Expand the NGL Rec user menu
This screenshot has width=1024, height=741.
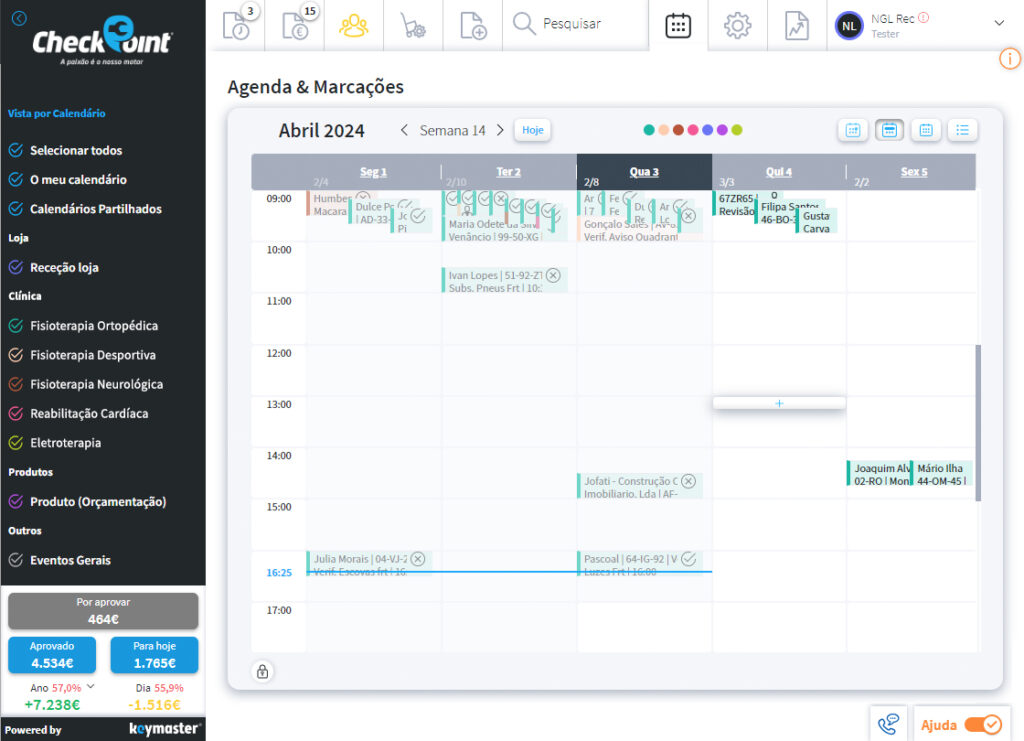(998, 23)
